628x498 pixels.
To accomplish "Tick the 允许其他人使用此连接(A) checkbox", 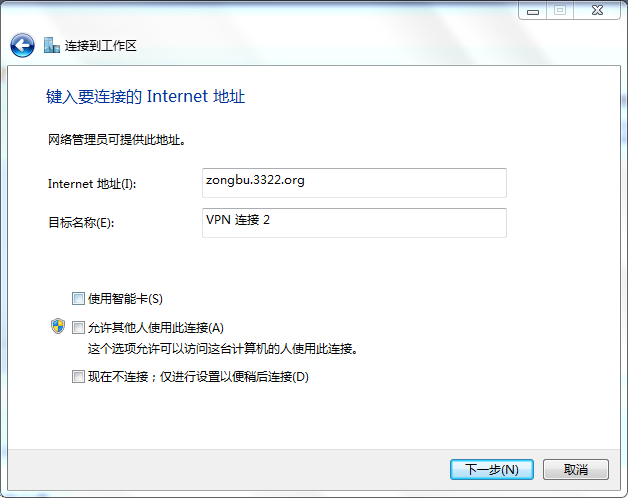I will click(x=78, y=328).
